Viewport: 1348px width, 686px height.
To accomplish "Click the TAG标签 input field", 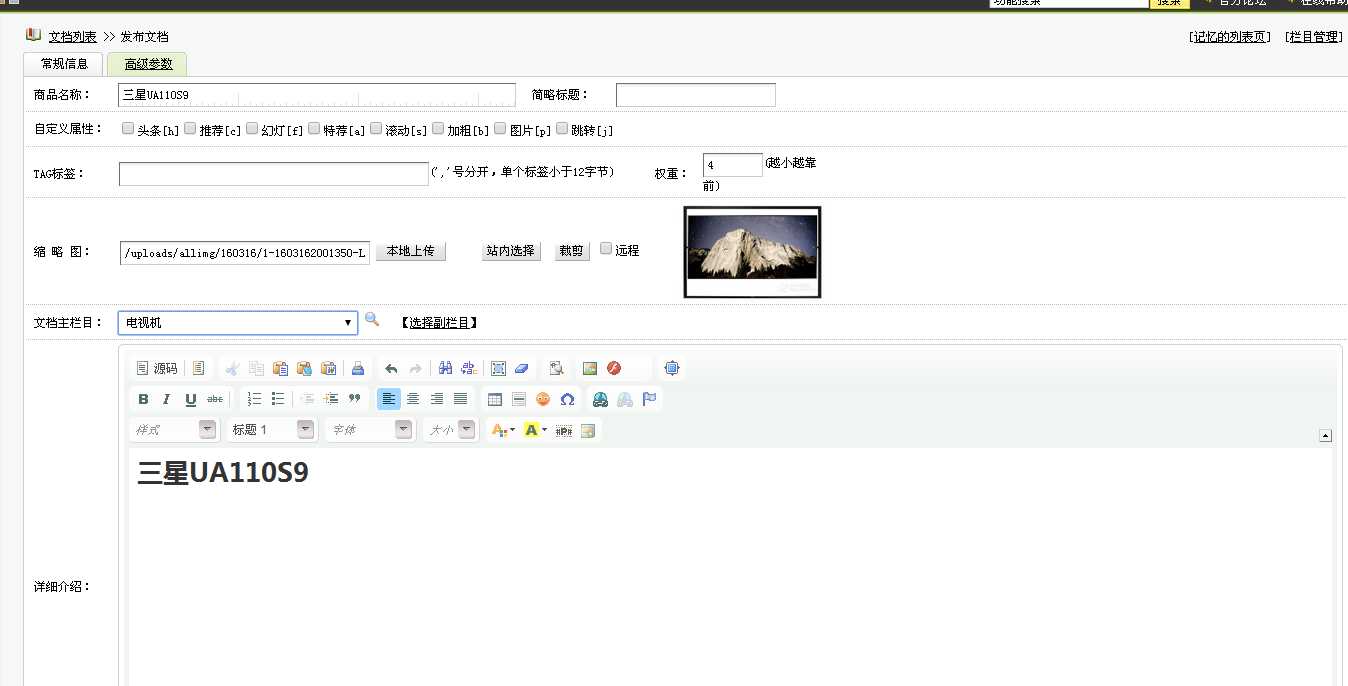I will (274, 174).
